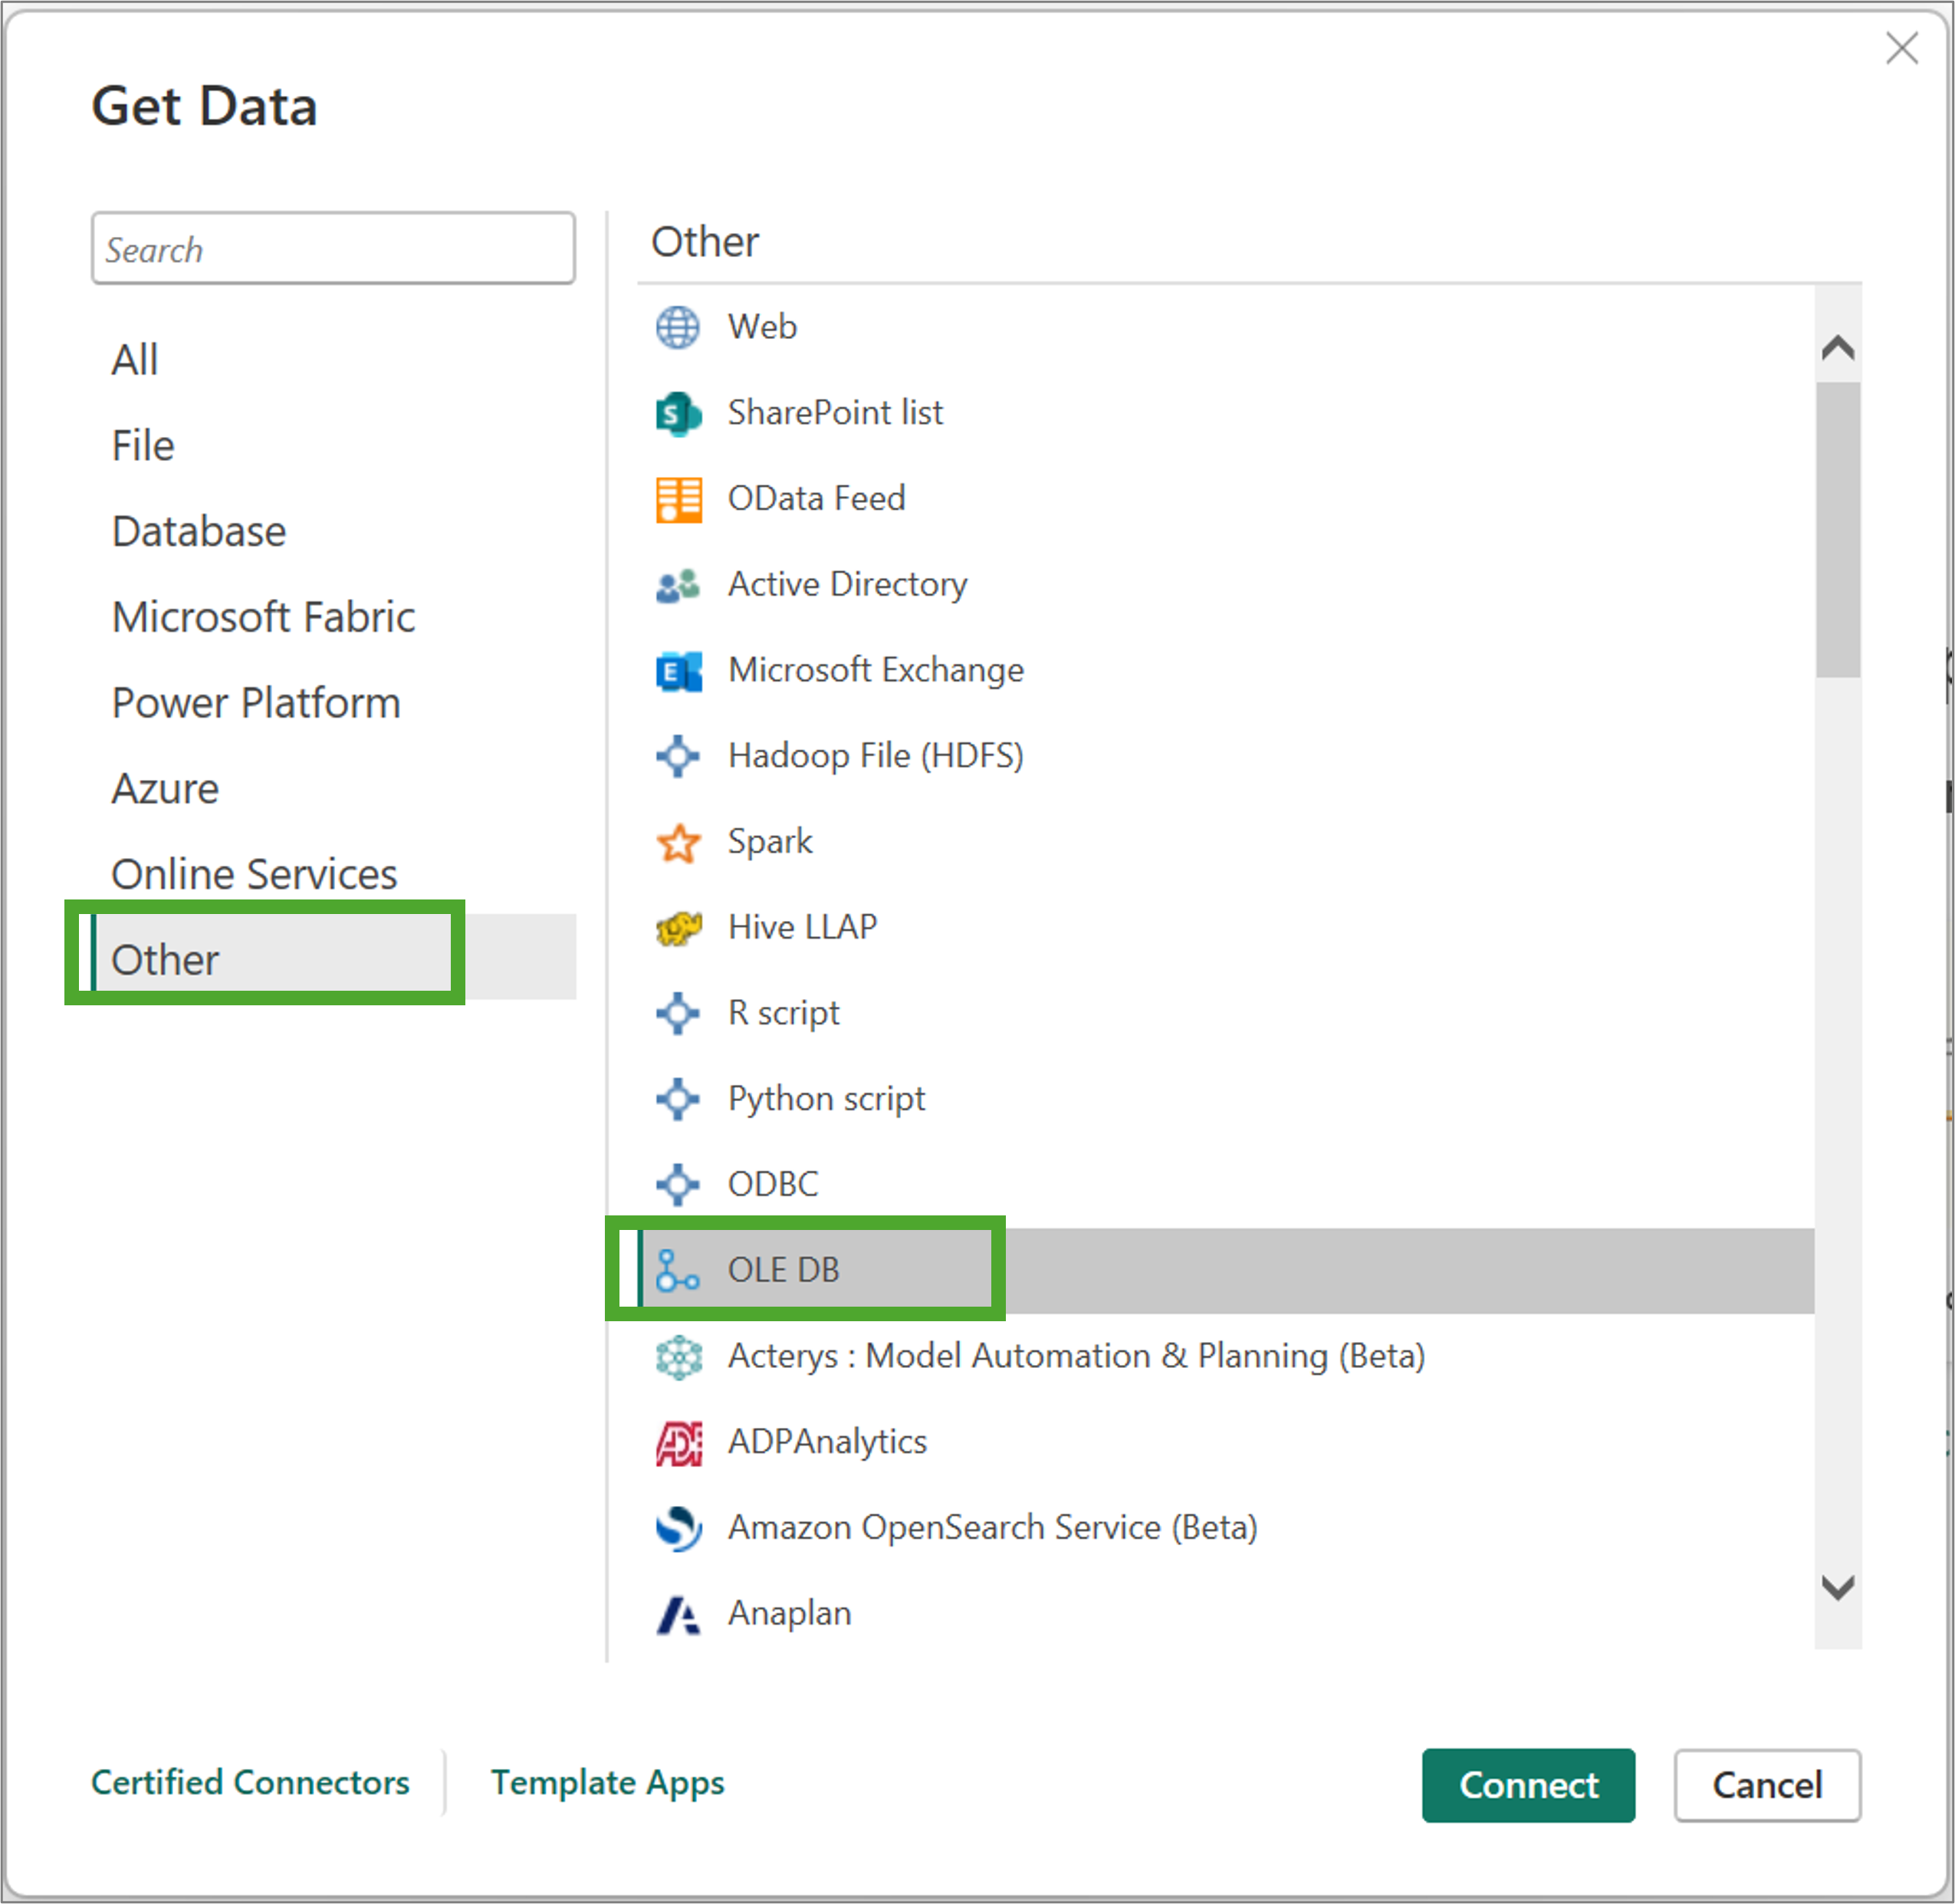Screen dimensions: 1955x1904
Task: Click the connector list scrollbar thumb
Action: [x=1838, y=530]
